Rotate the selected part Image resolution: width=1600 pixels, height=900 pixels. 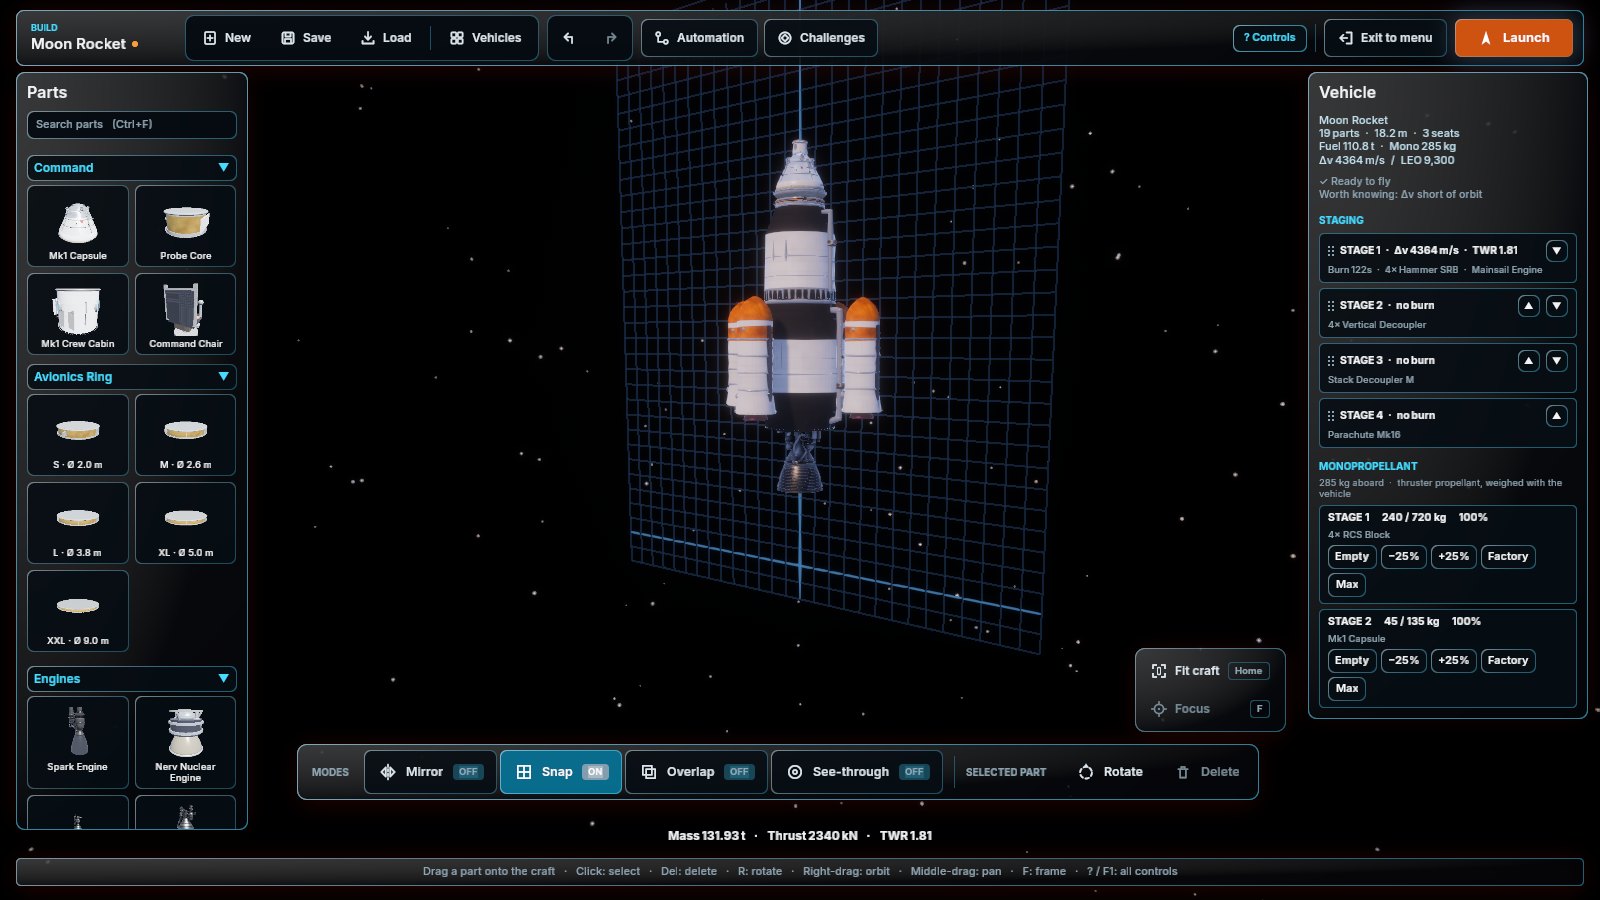point(1111,772)
